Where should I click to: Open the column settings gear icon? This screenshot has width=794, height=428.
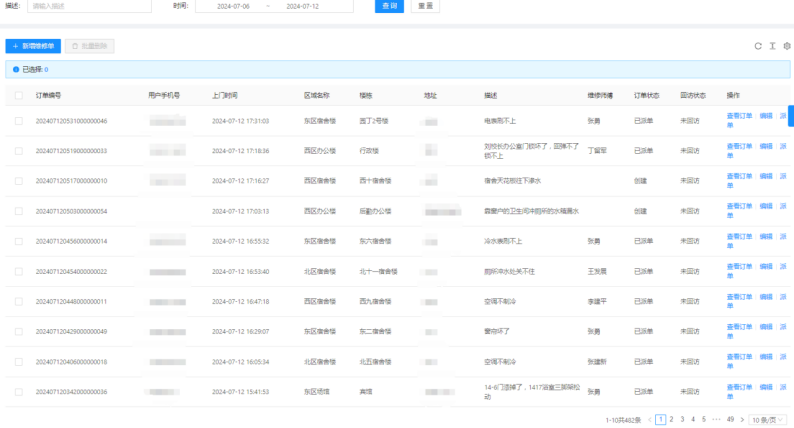786,46
